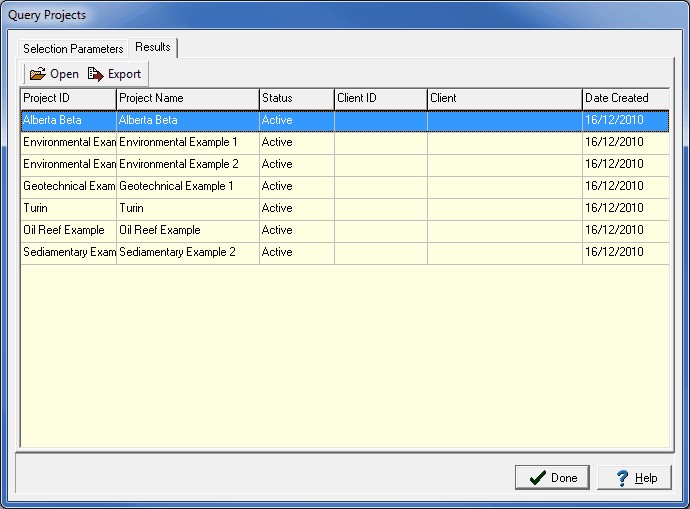Click the Open folder icon in toolbar

[38, 74]
